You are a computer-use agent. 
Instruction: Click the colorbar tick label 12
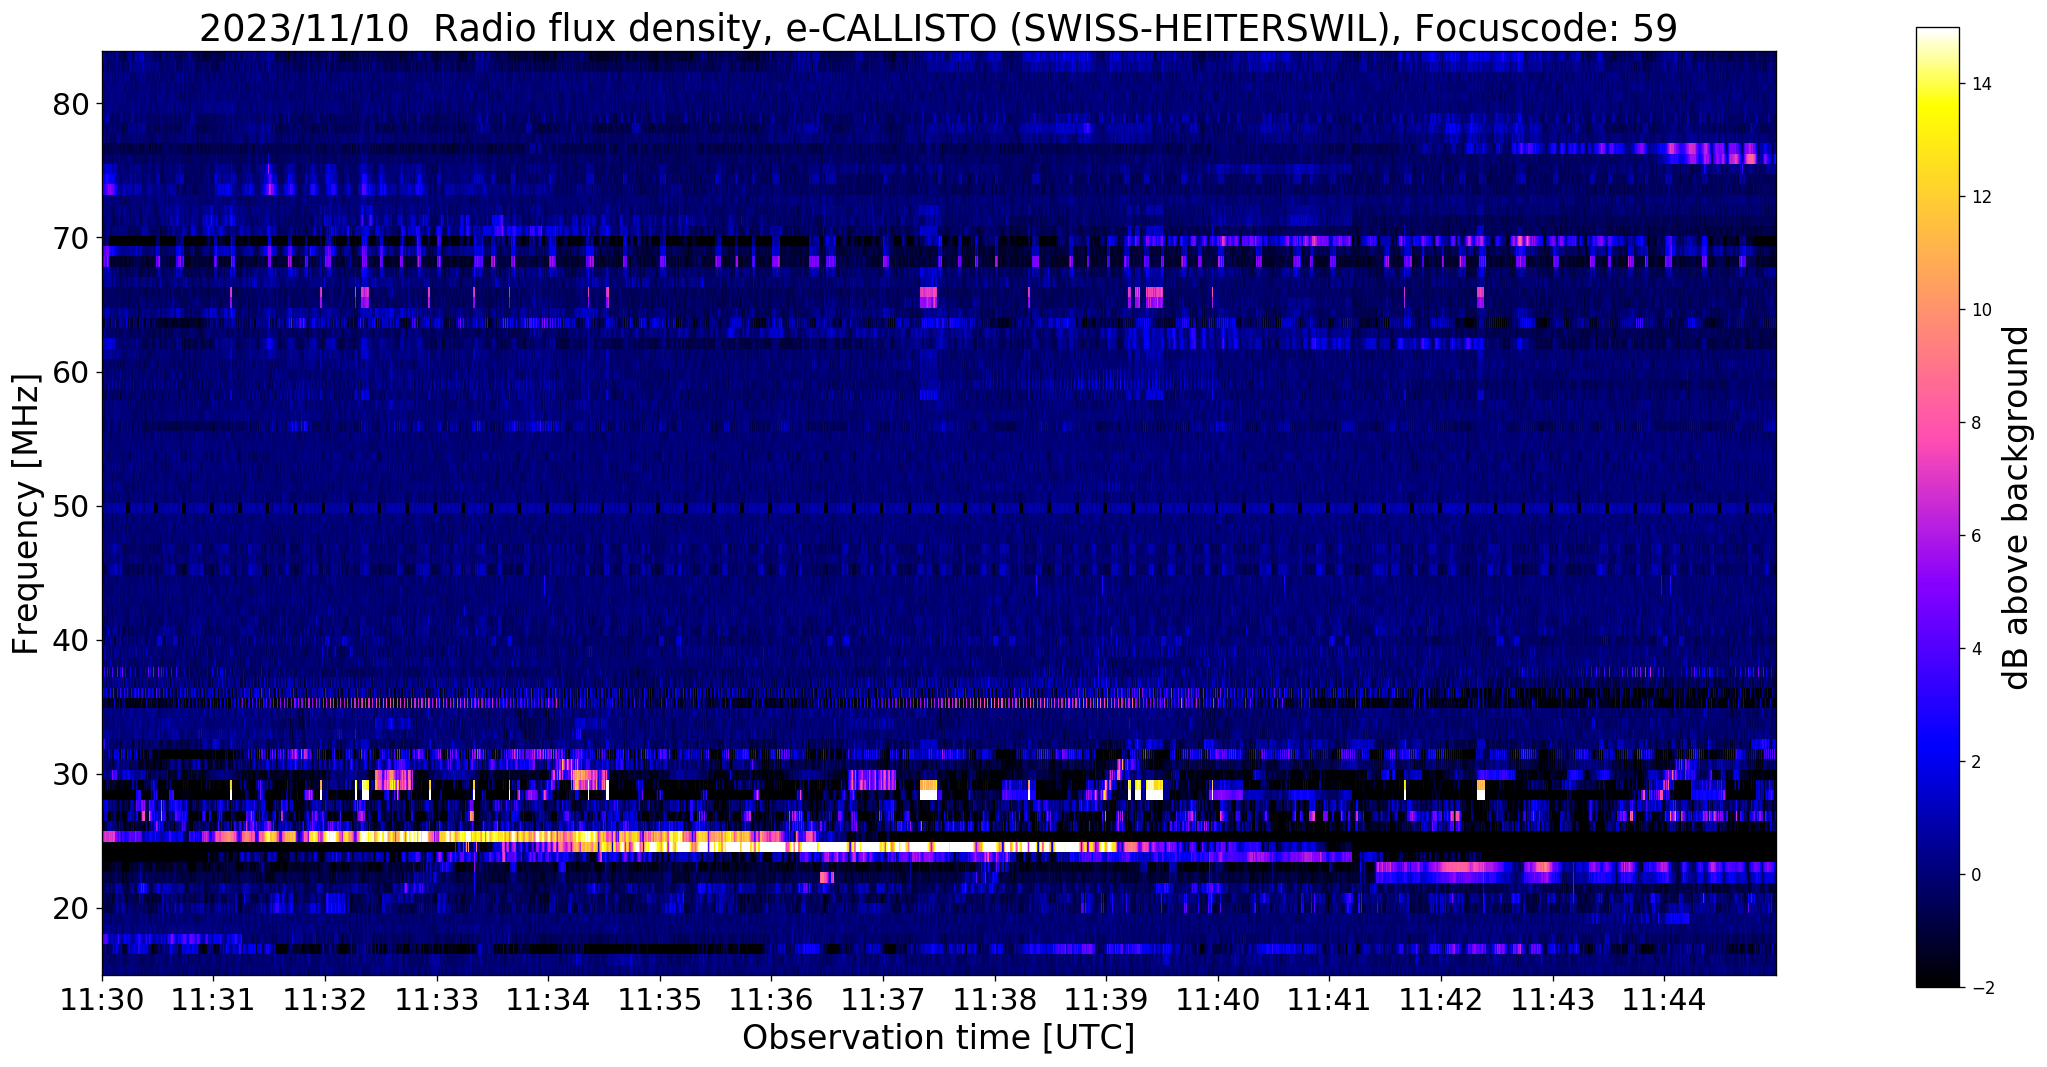1980,197
